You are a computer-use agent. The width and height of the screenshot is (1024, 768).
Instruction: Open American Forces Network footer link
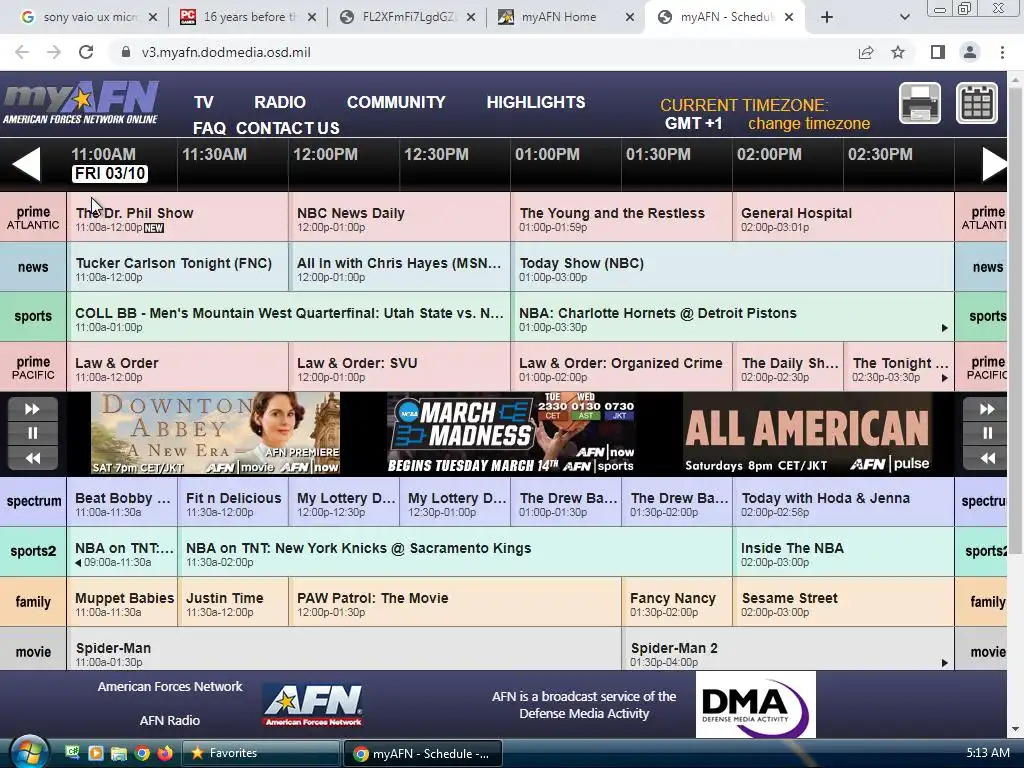tap(170, 686)
